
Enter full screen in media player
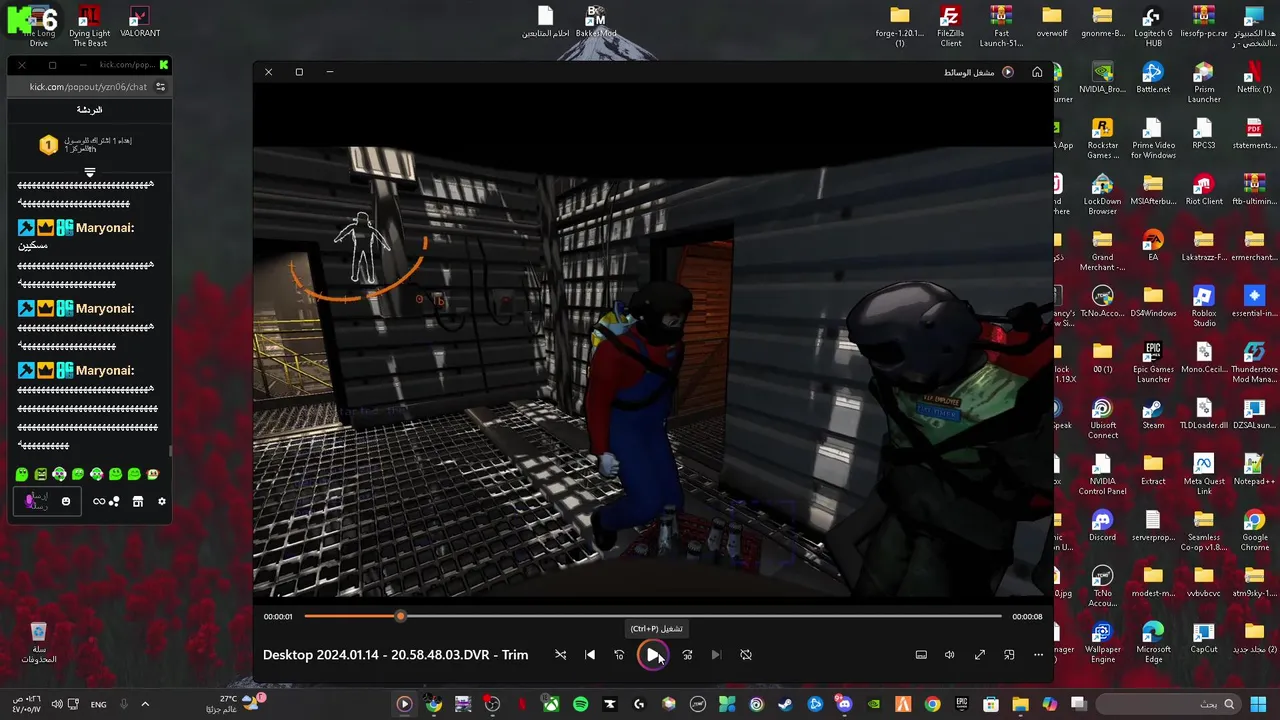coord(980,655)
